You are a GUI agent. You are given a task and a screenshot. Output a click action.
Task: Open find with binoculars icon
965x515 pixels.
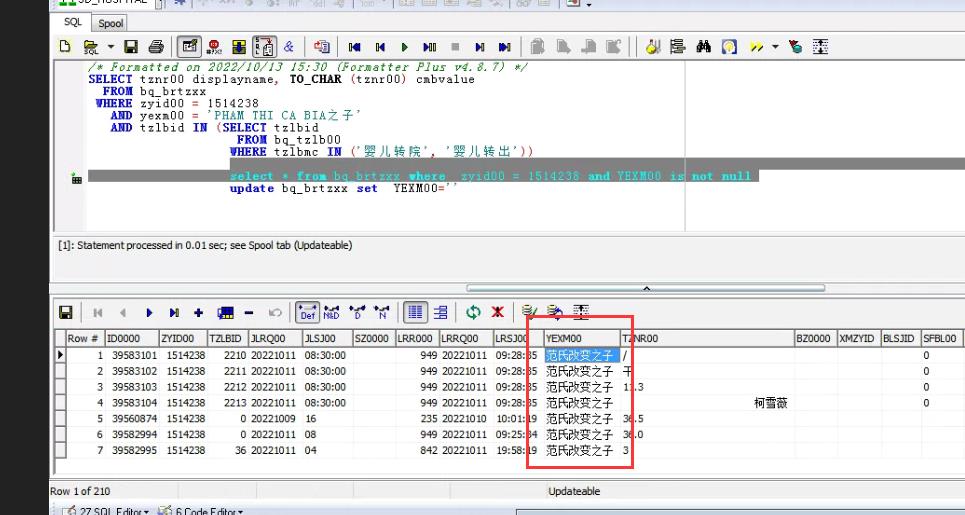point(703,47)
